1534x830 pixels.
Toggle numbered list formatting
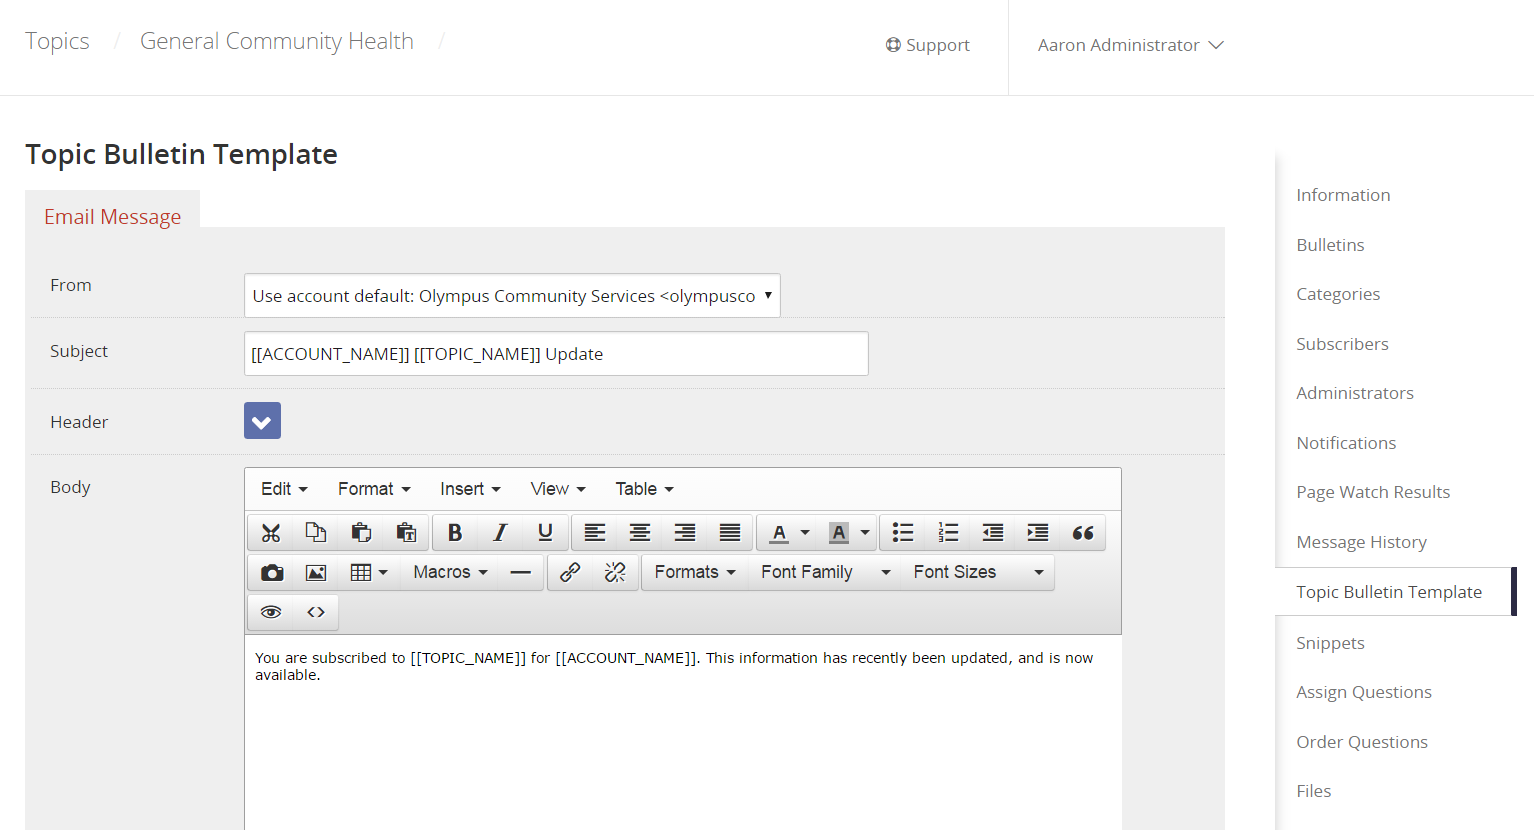(x=948, y=532)
